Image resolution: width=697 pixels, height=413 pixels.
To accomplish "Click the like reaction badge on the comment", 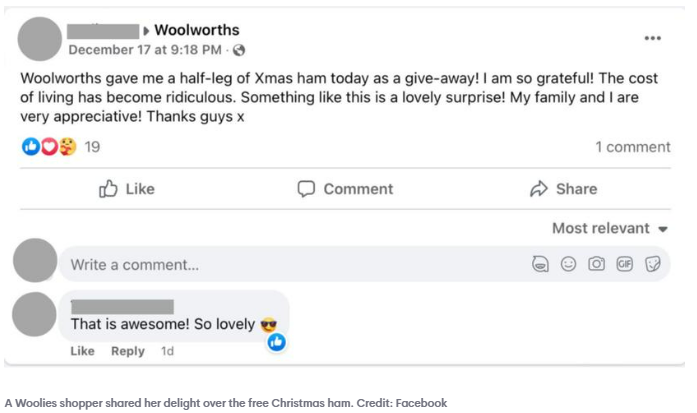I will 276,342.
